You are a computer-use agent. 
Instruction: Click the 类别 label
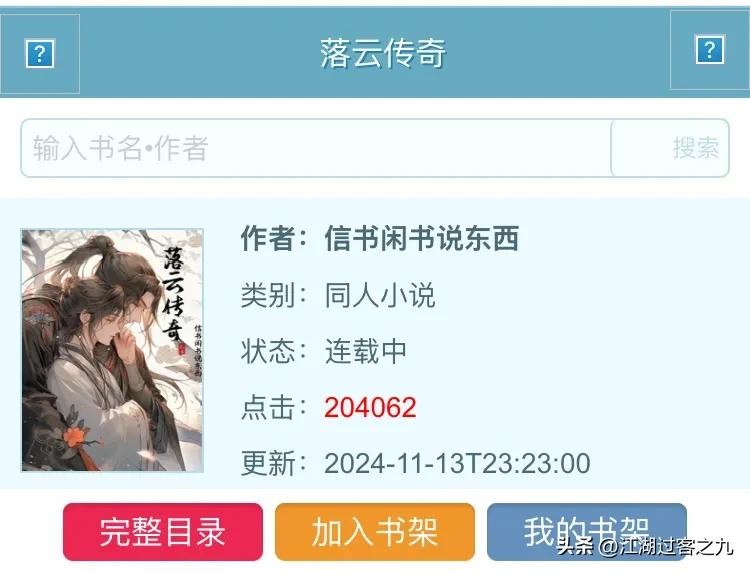click(x=268, y=295)
